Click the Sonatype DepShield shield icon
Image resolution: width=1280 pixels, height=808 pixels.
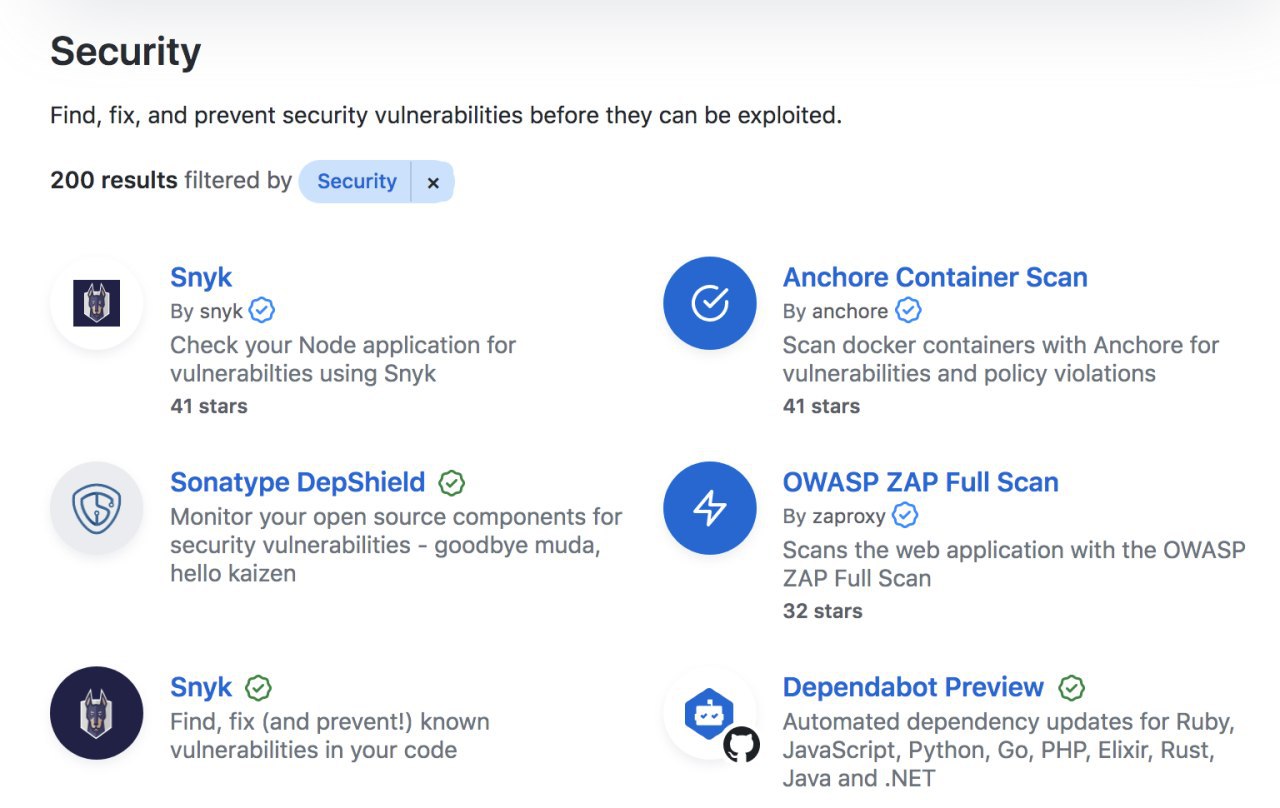click(97, 508)
